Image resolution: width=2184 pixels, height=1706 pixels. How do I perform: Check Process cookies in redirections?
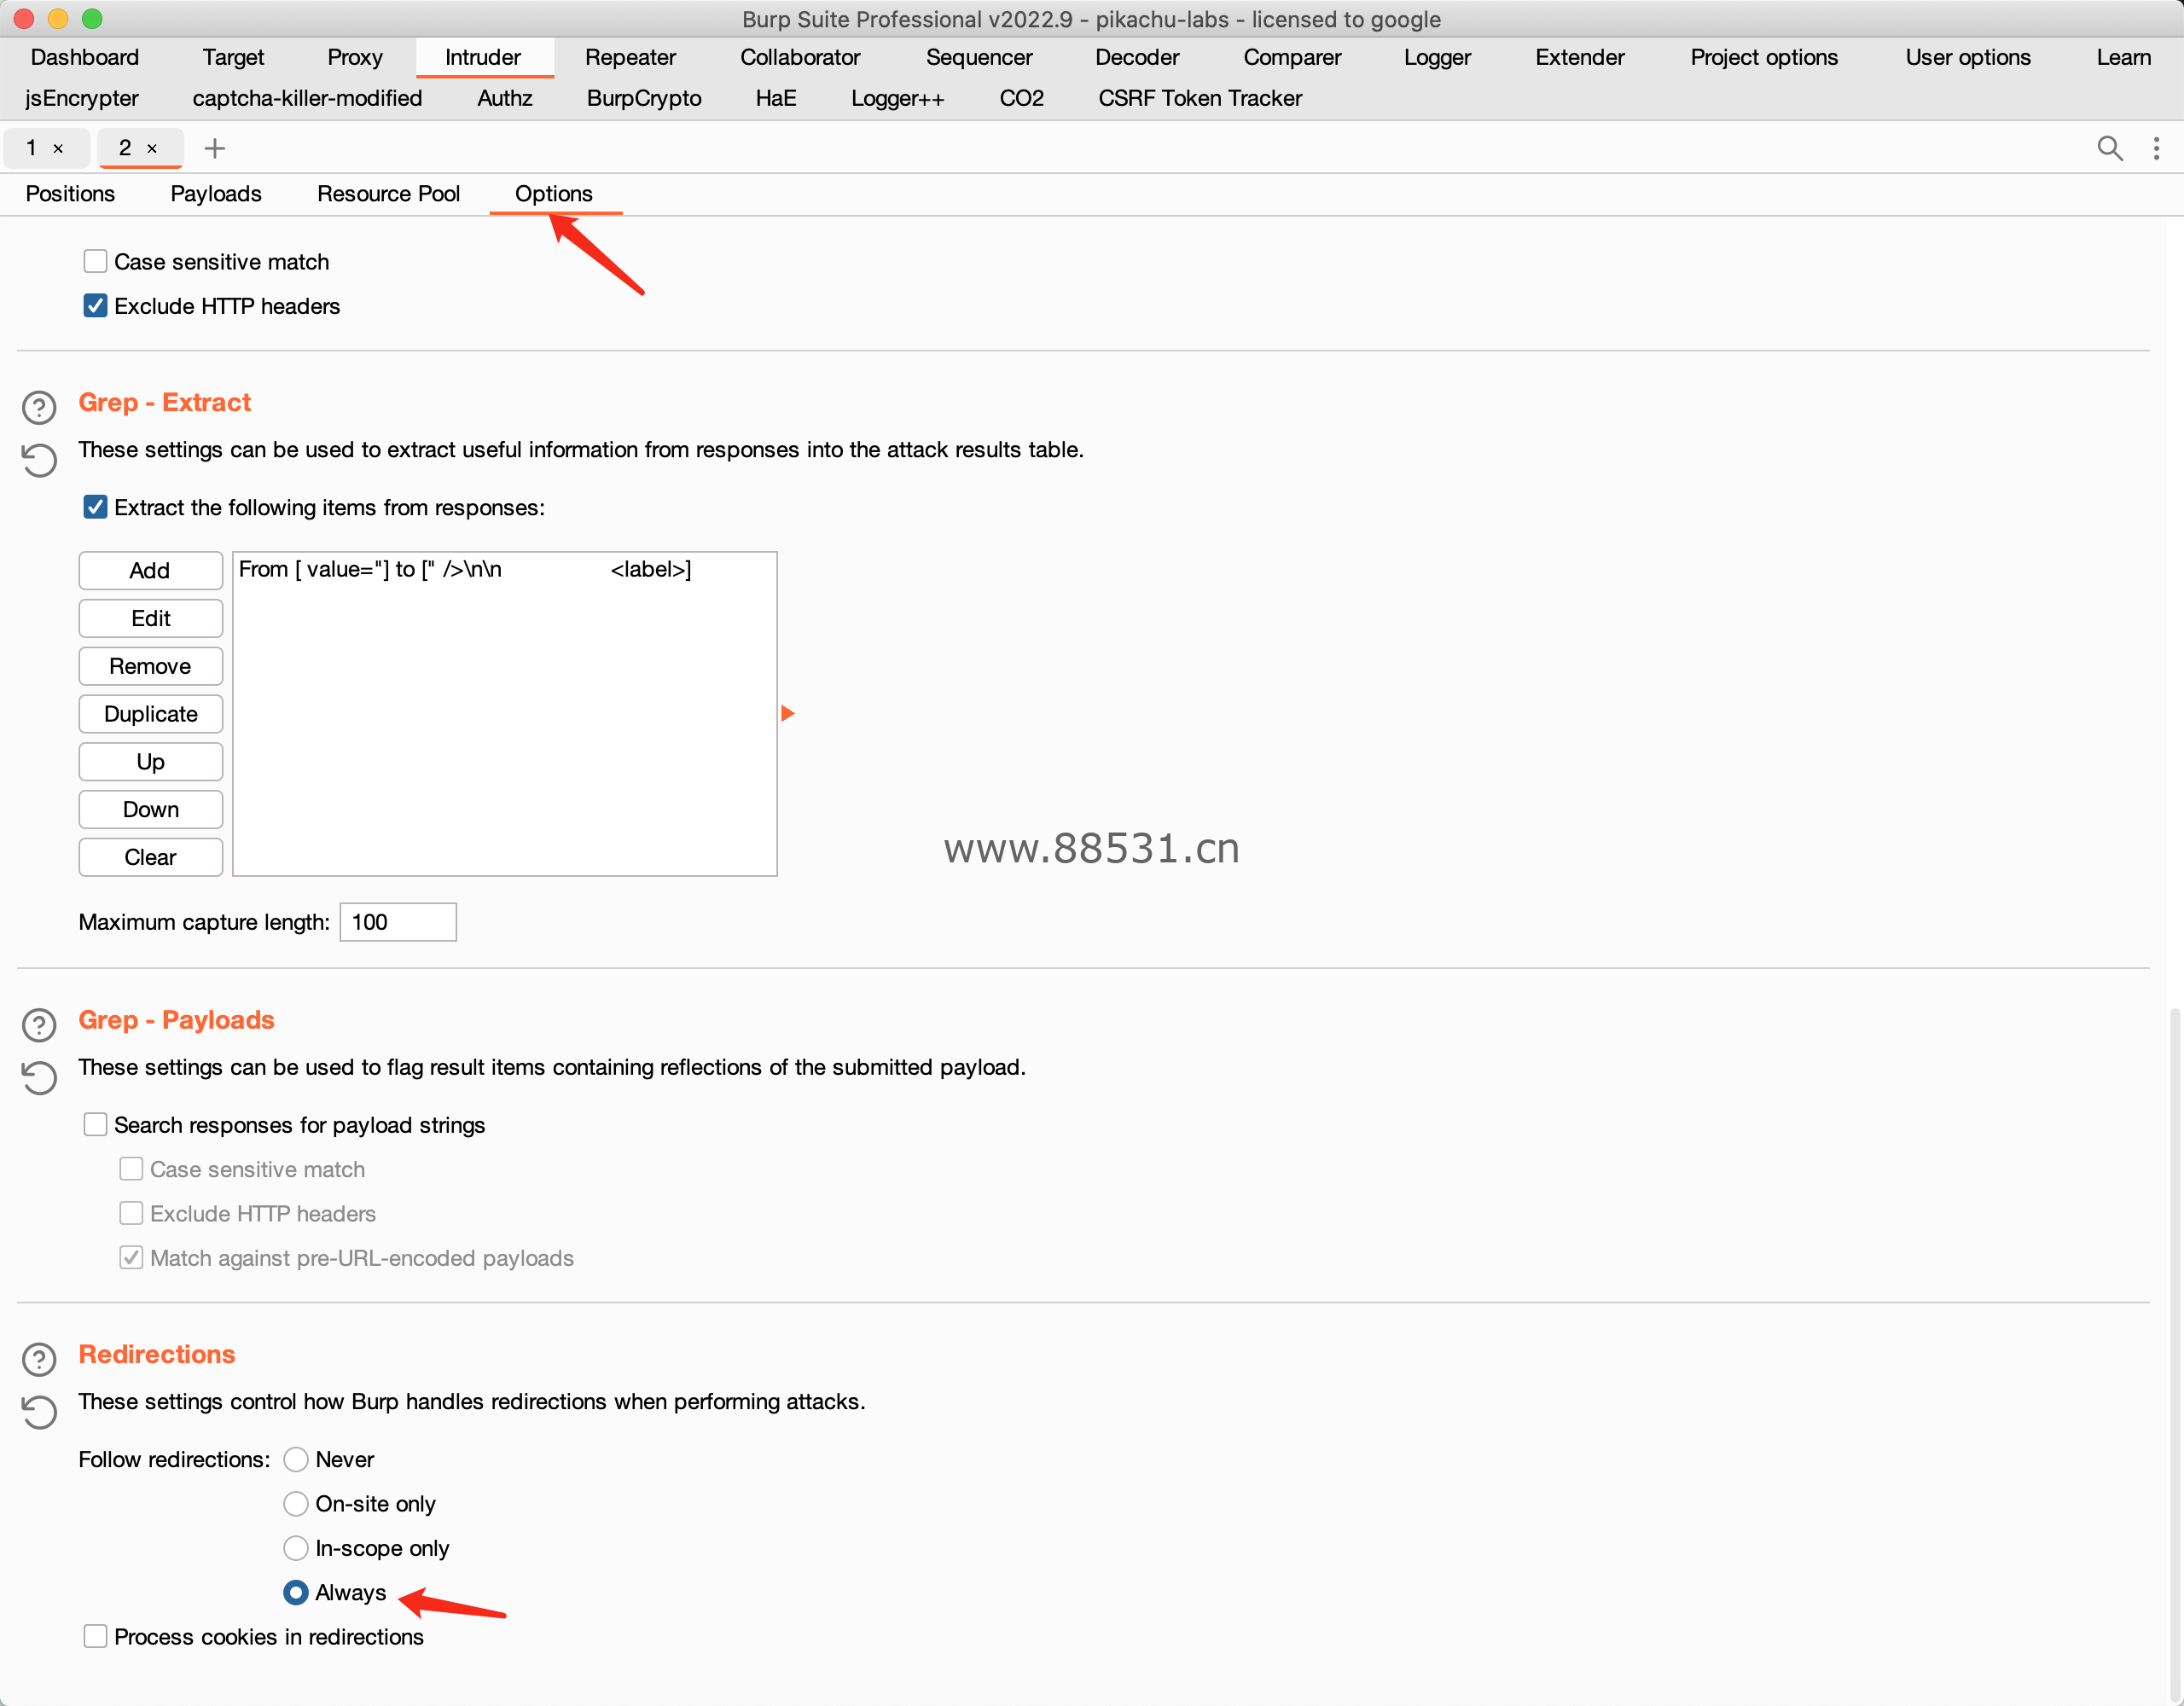pyautogui.click(x=95, y=1637)
